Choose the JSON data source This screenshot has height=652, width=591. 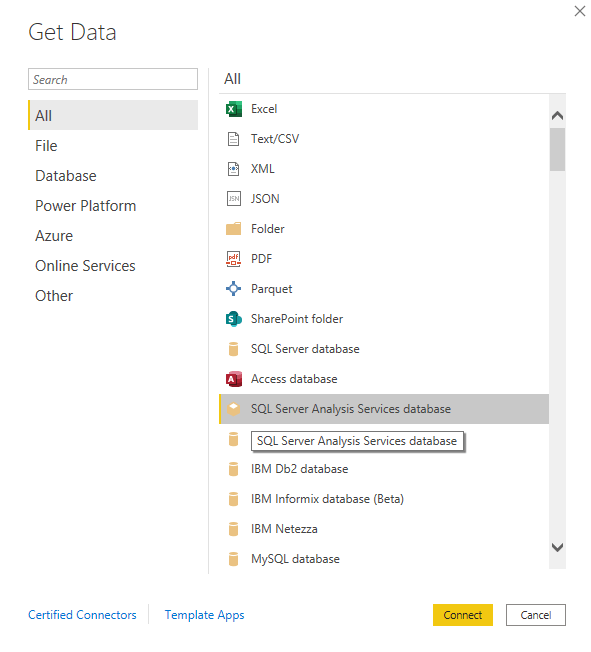click(265, 199)
